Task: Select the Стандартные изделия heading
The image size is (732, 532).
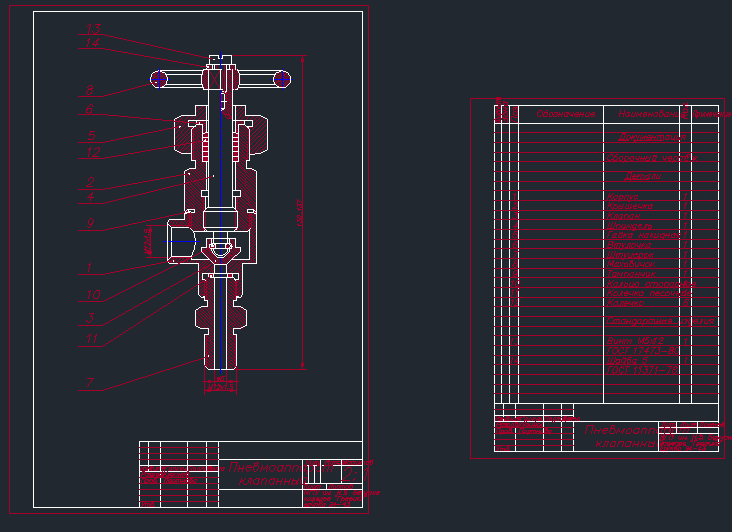Action: tap(660, 321)
